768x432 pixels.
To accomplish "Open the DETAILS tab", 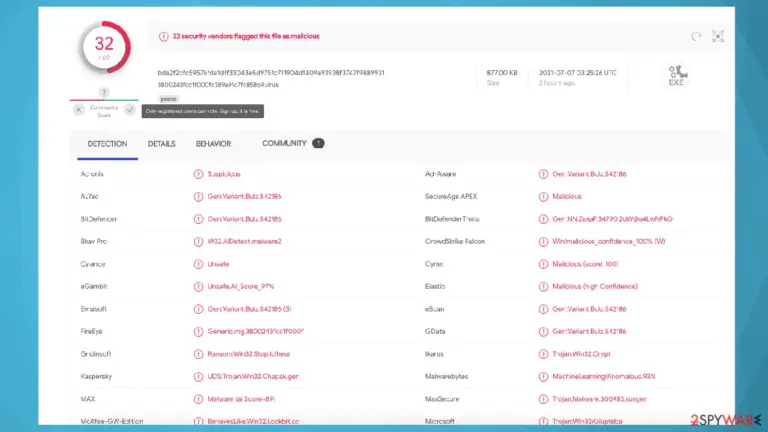I will tap(162, 144).
